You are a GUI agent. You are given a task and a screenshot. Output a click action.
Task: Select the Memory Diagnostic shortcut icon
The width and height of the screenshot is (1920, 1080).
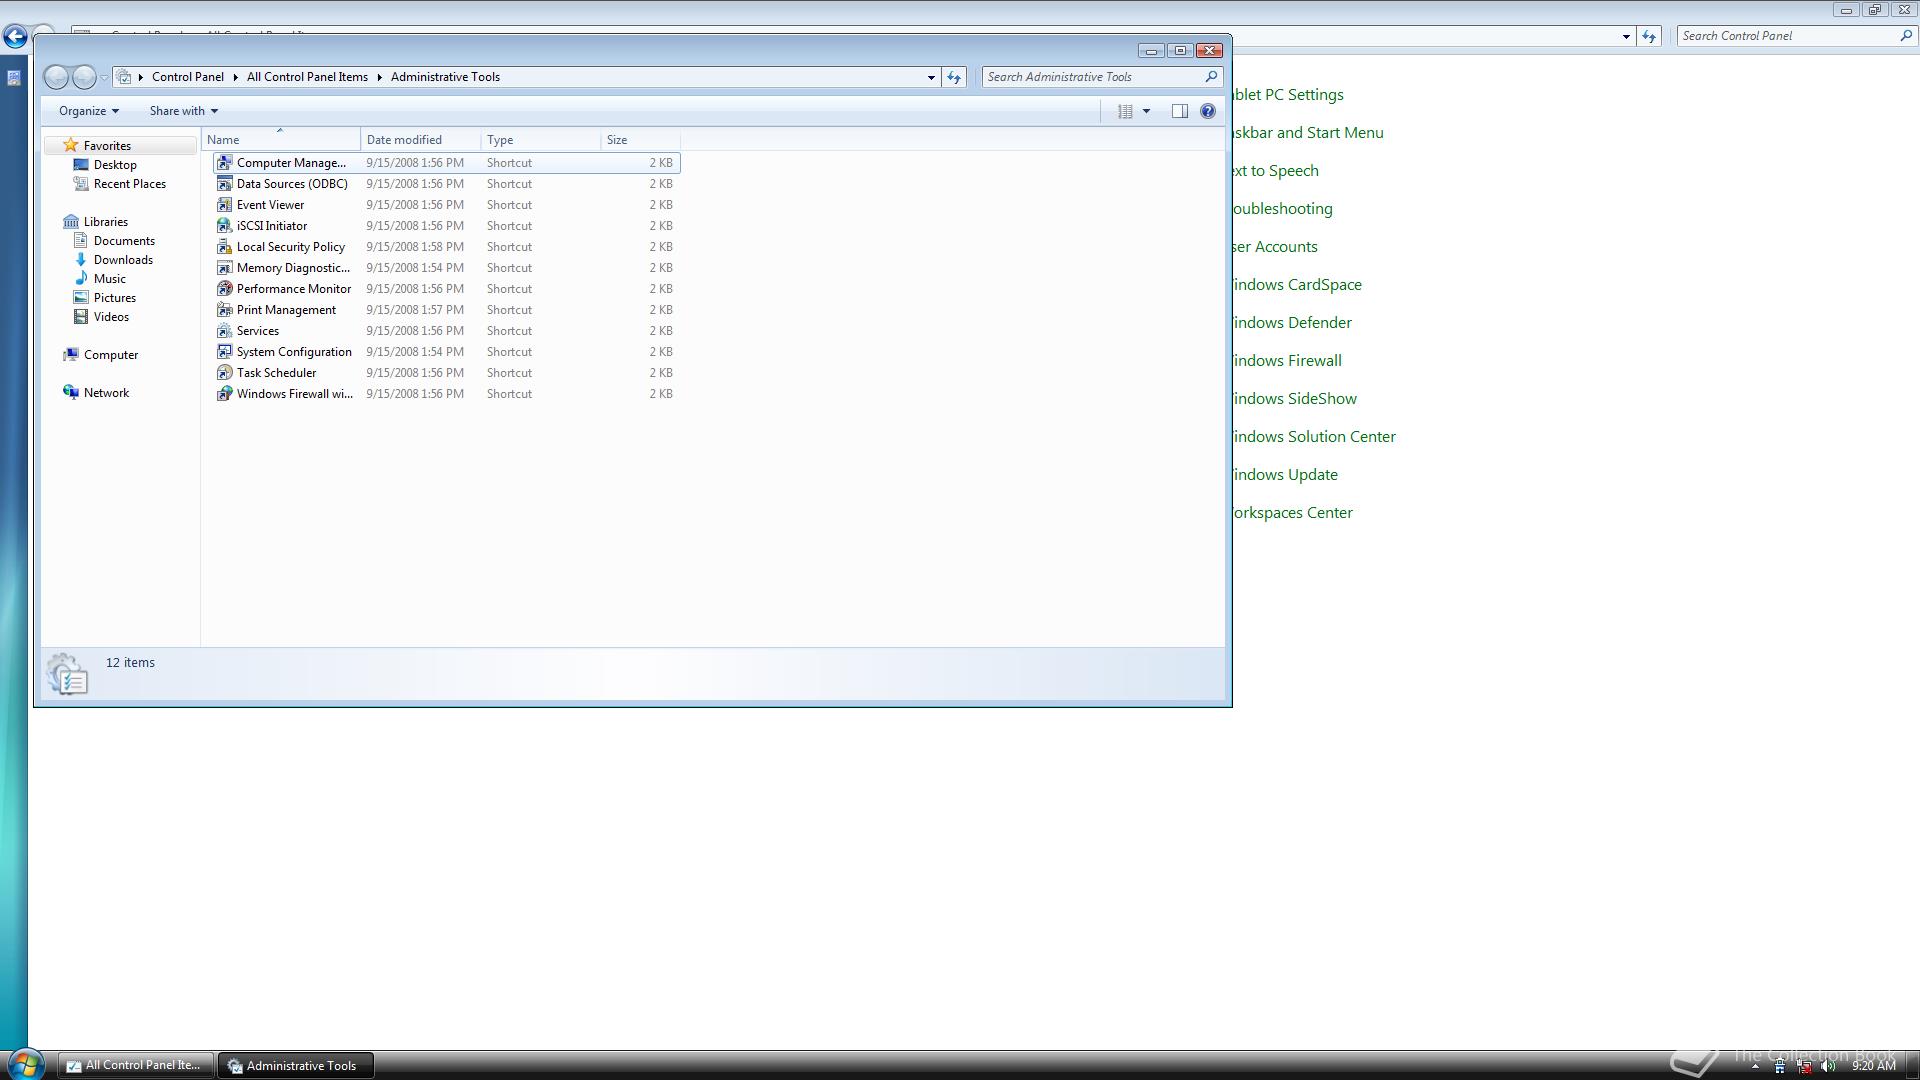point(225,268)
